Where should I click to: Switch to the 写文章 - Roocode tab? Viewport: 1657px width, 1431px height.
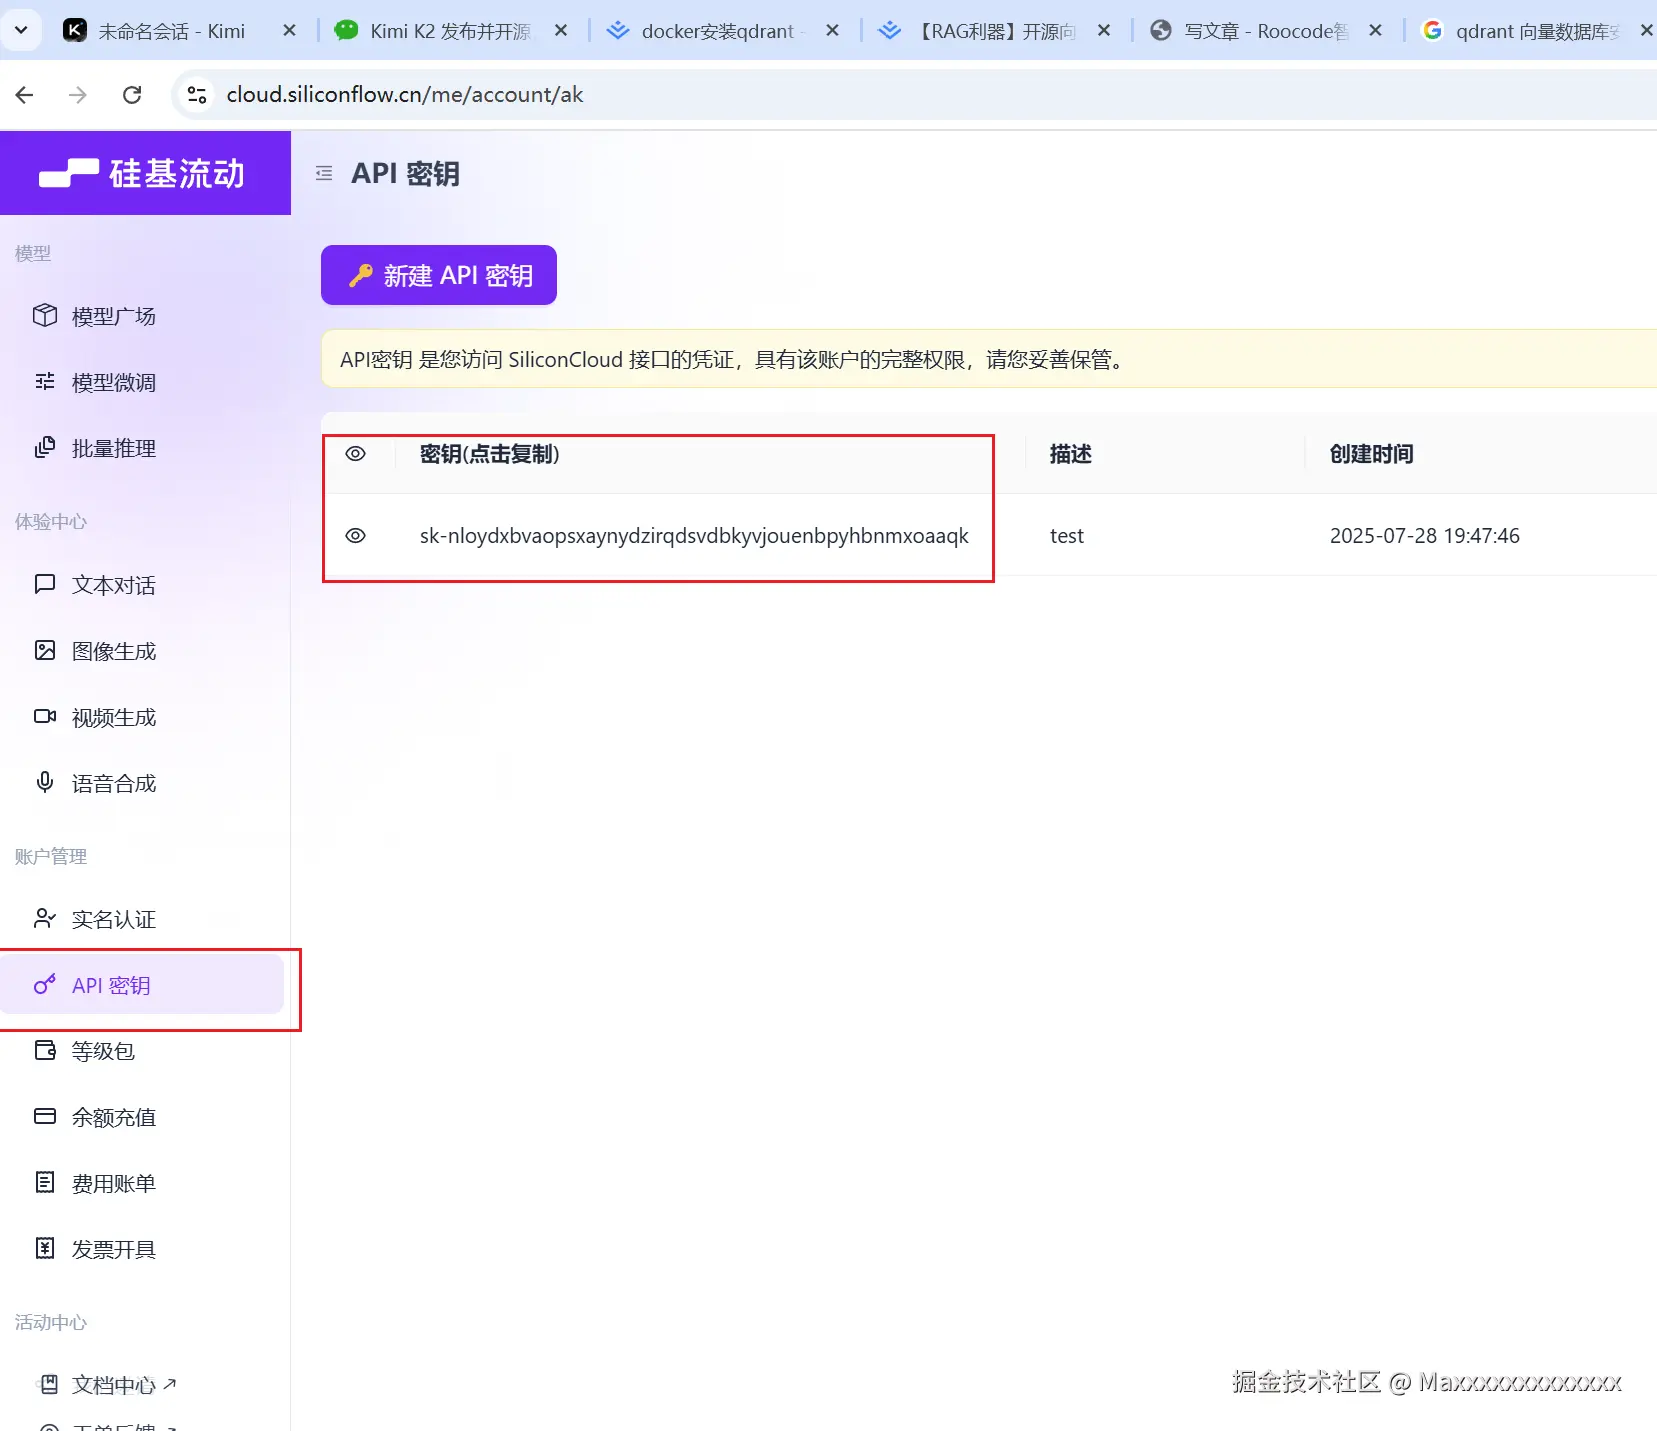point(1267,31)
